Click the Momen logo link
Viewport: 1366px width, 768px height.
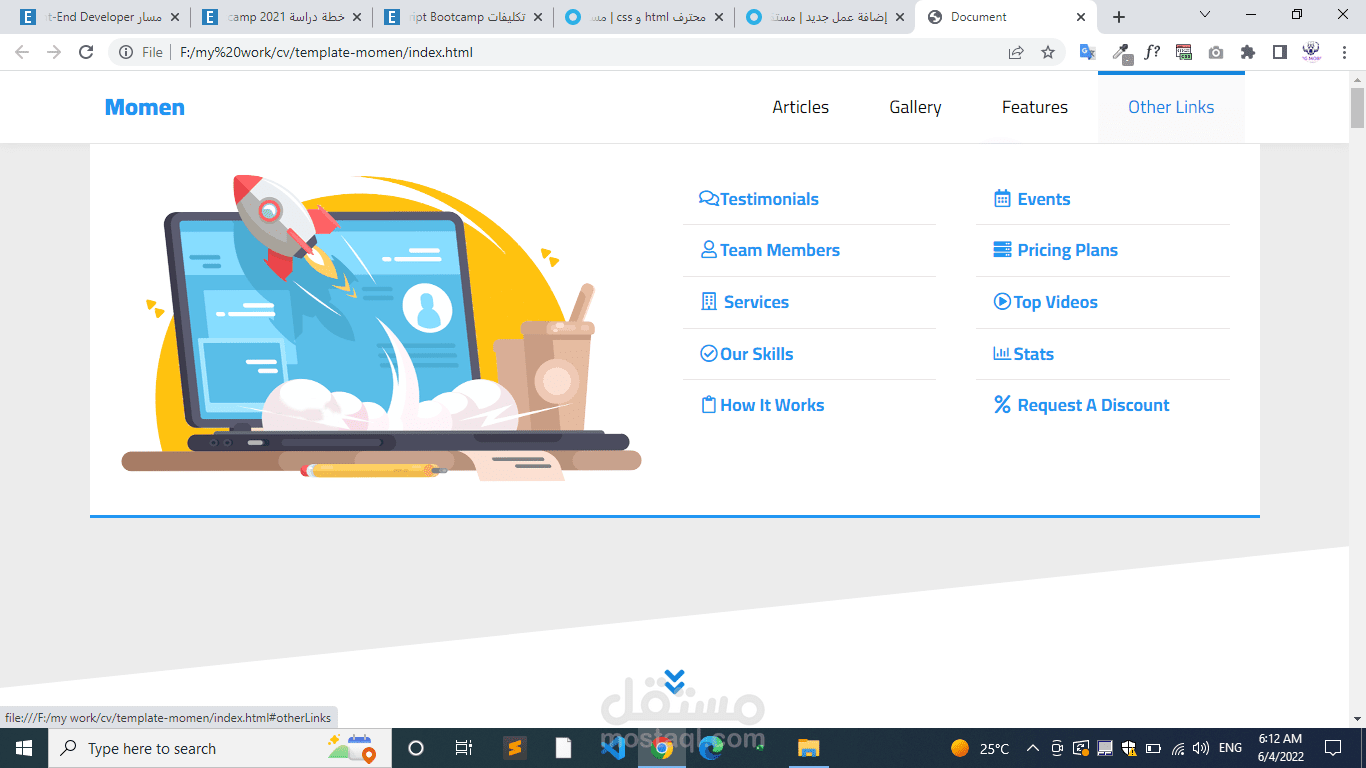(x=144, y=107)
